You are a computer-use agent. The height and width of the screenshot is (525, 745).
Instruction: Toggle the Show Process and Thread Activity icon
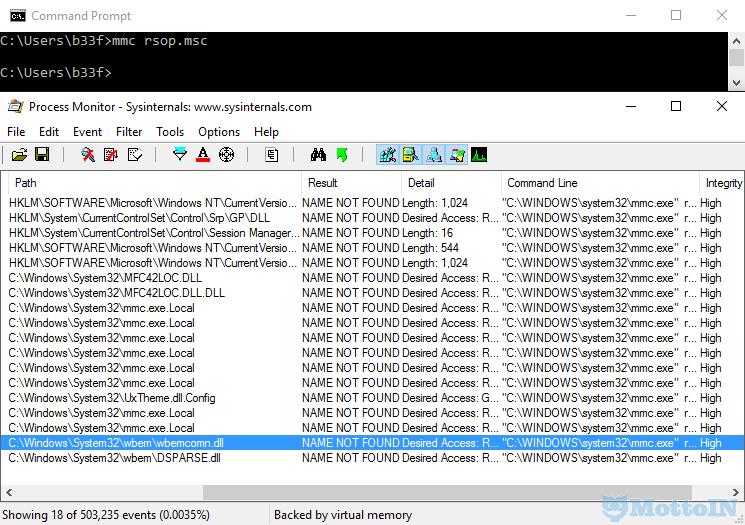pyautogui.click(x=457, y=155)
